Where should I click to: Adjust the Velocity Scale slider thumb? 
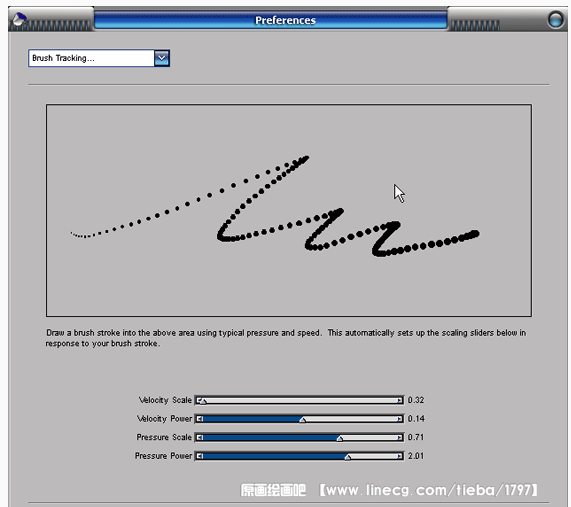[204, 401]
